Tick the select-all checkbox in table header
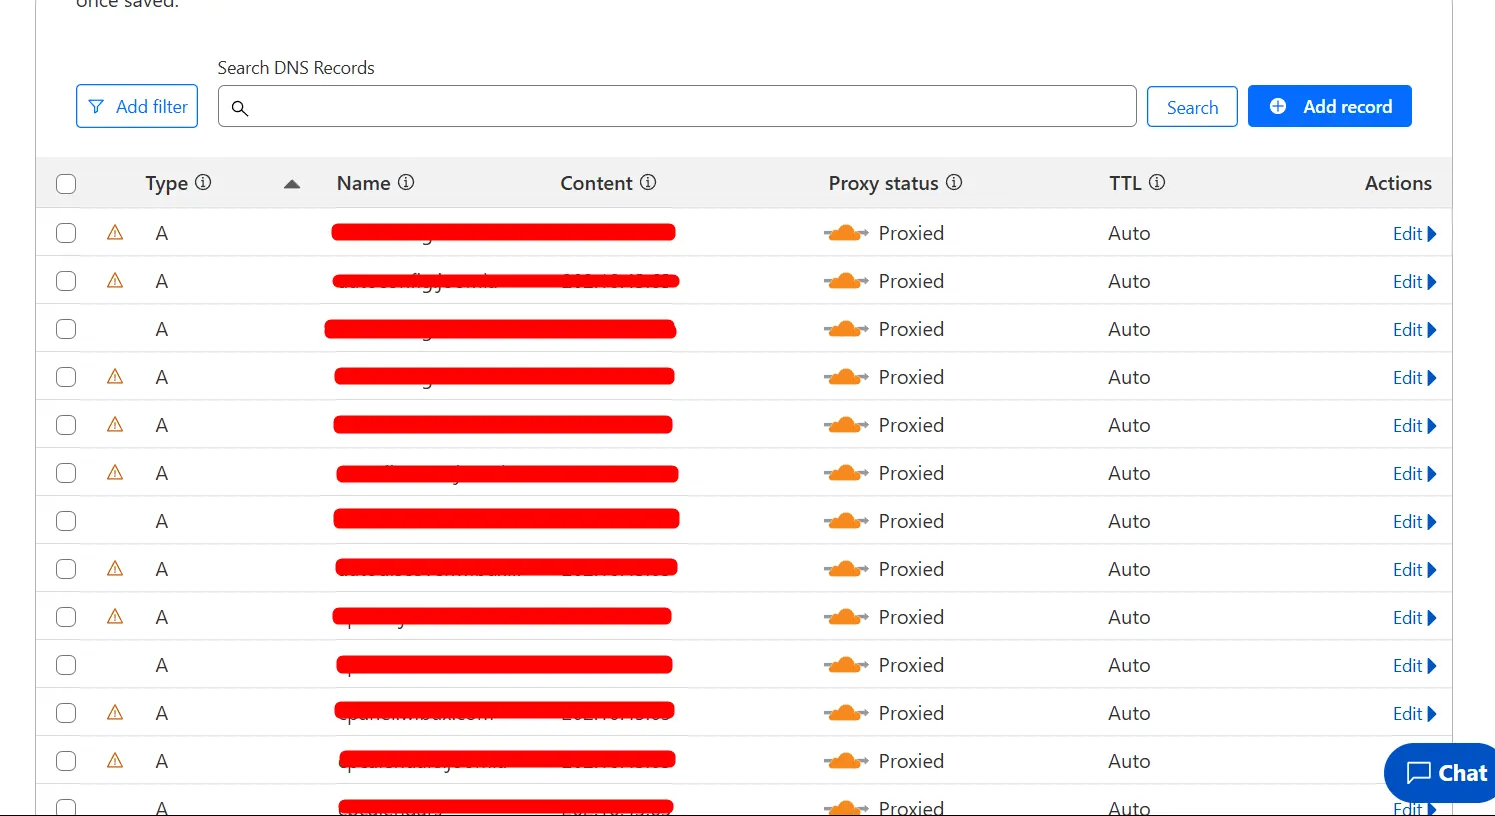 click(66, 184)
